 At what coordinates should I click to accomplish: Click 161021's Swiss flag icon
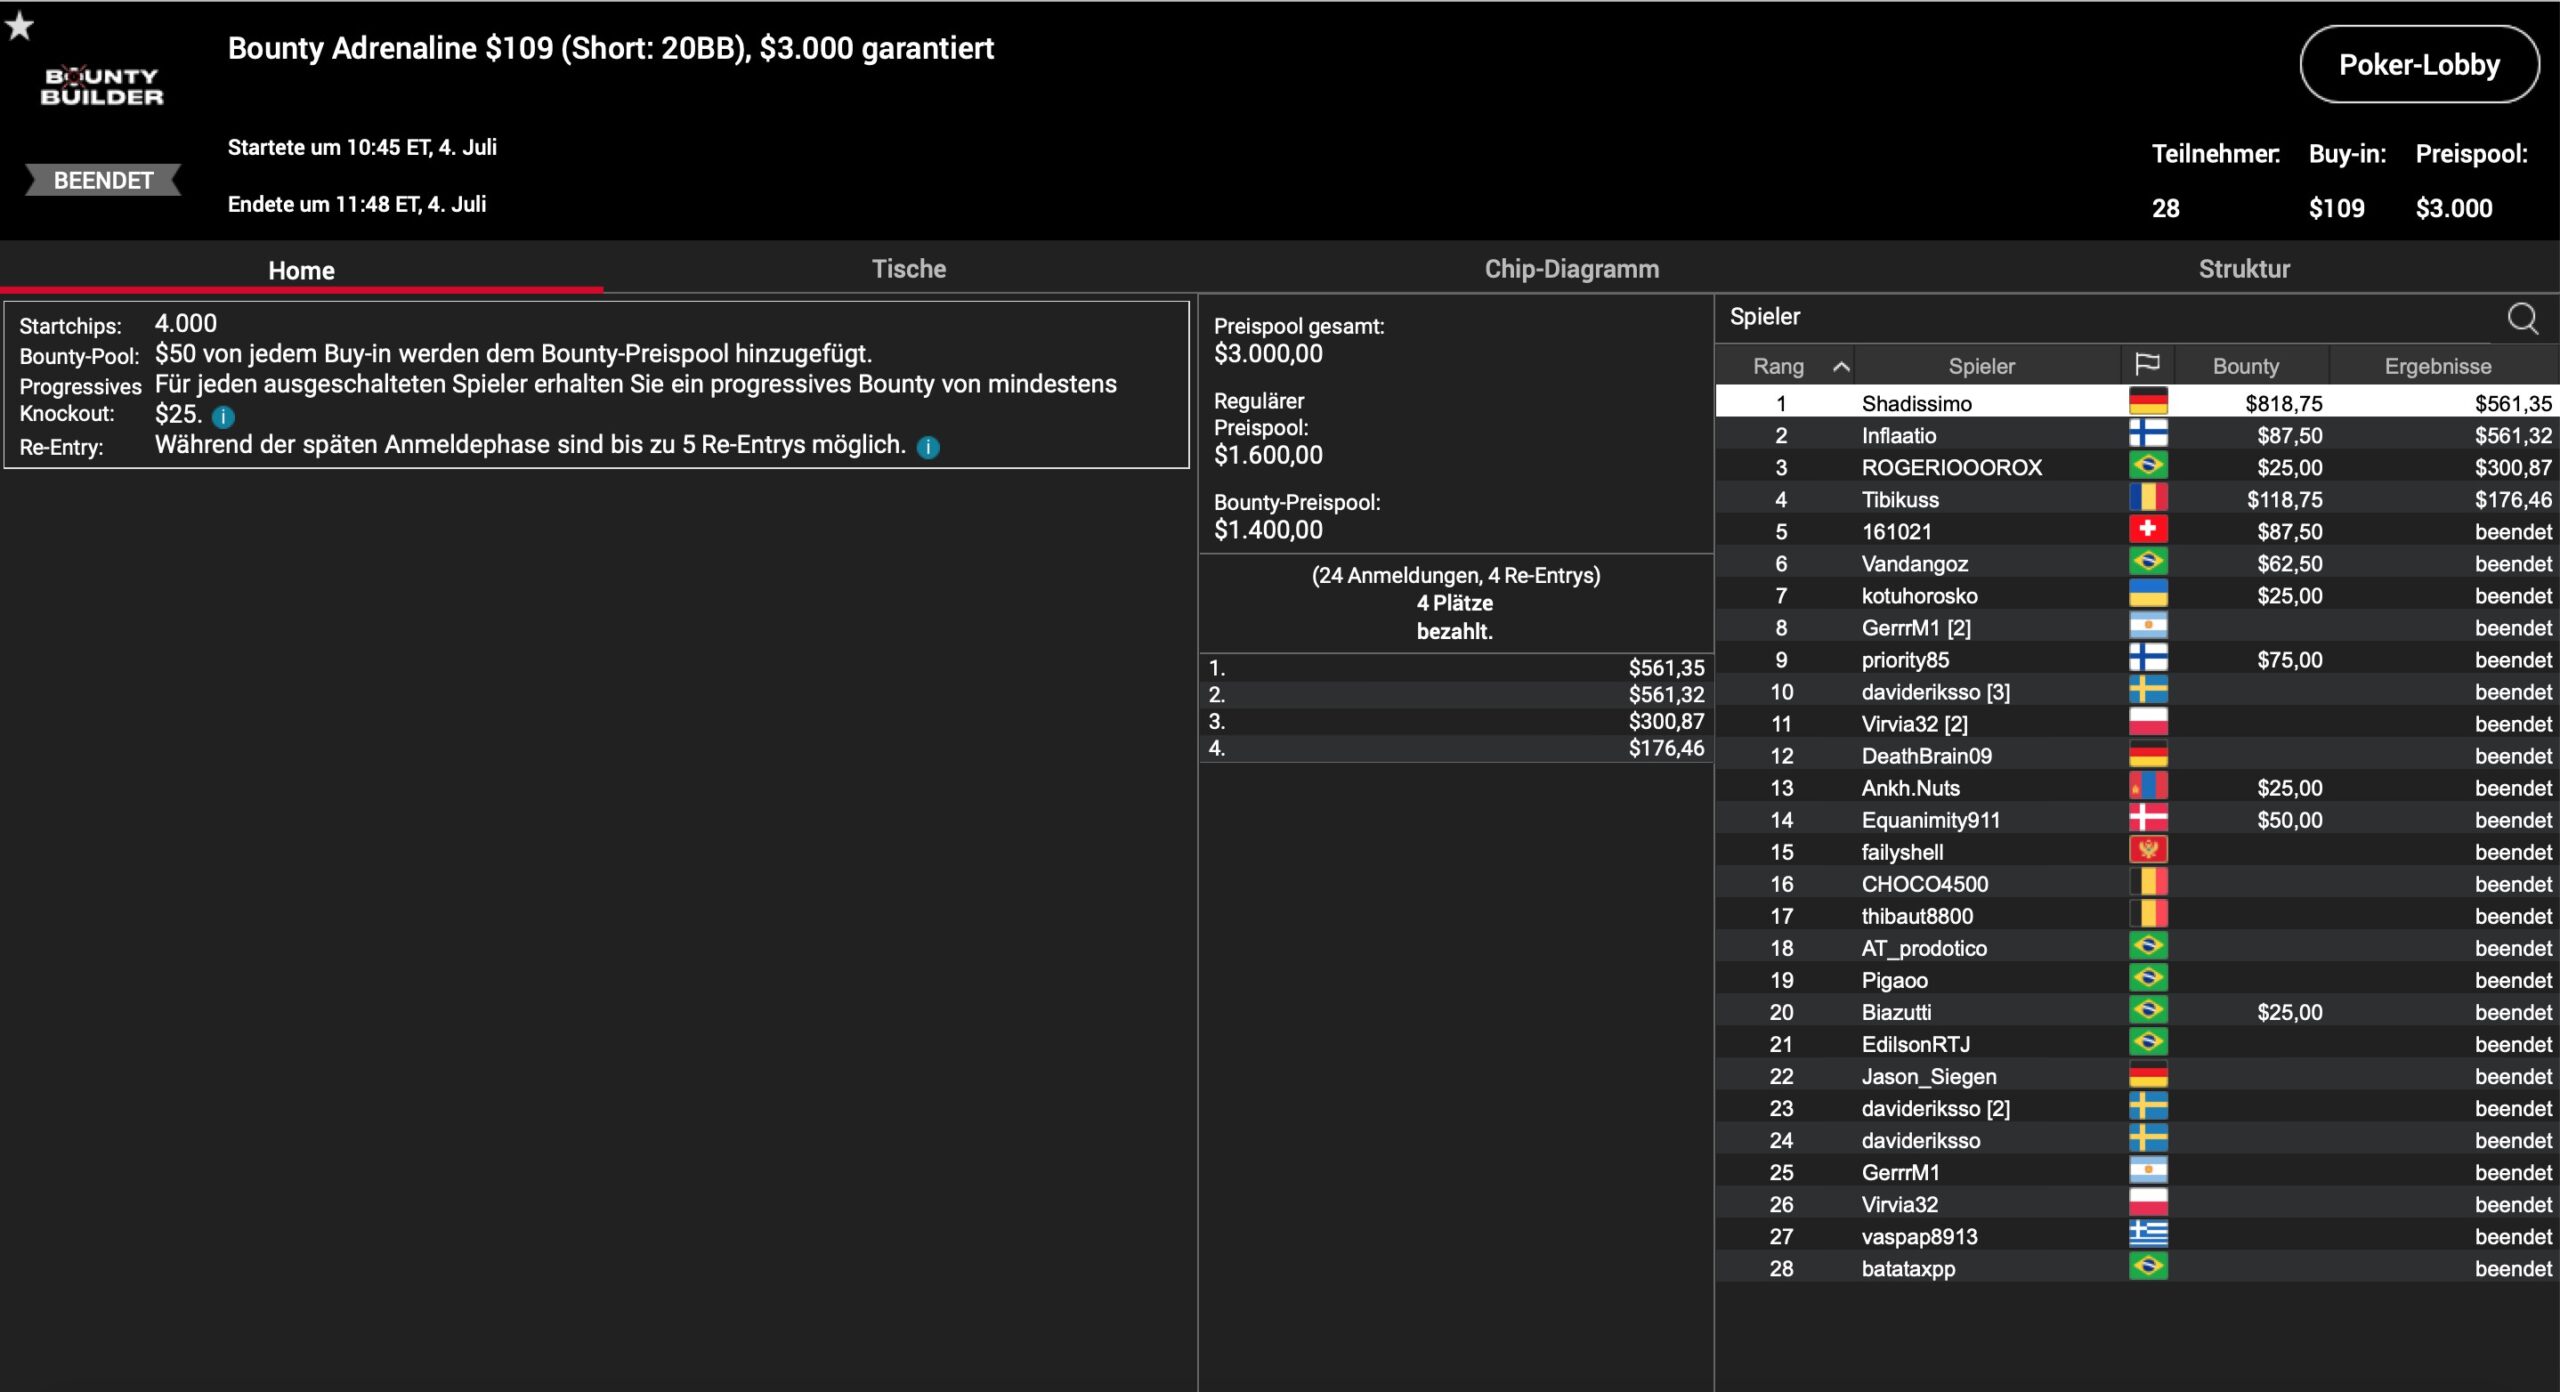[2147, 530]
